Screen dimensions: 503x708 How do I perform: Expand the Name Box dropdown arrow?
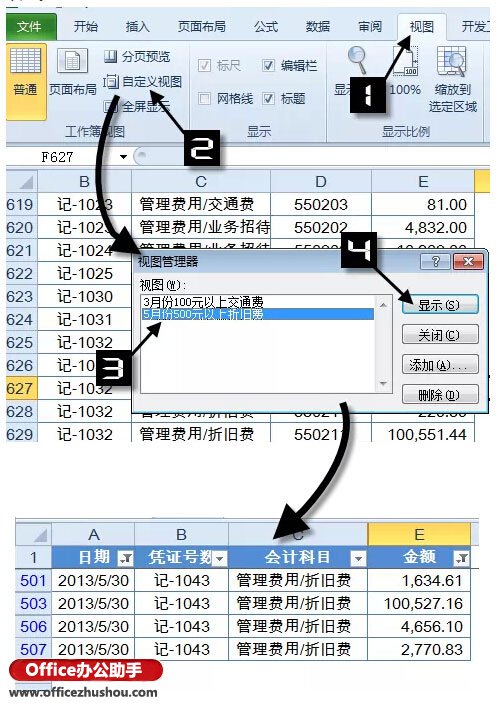tap(123, 157)
